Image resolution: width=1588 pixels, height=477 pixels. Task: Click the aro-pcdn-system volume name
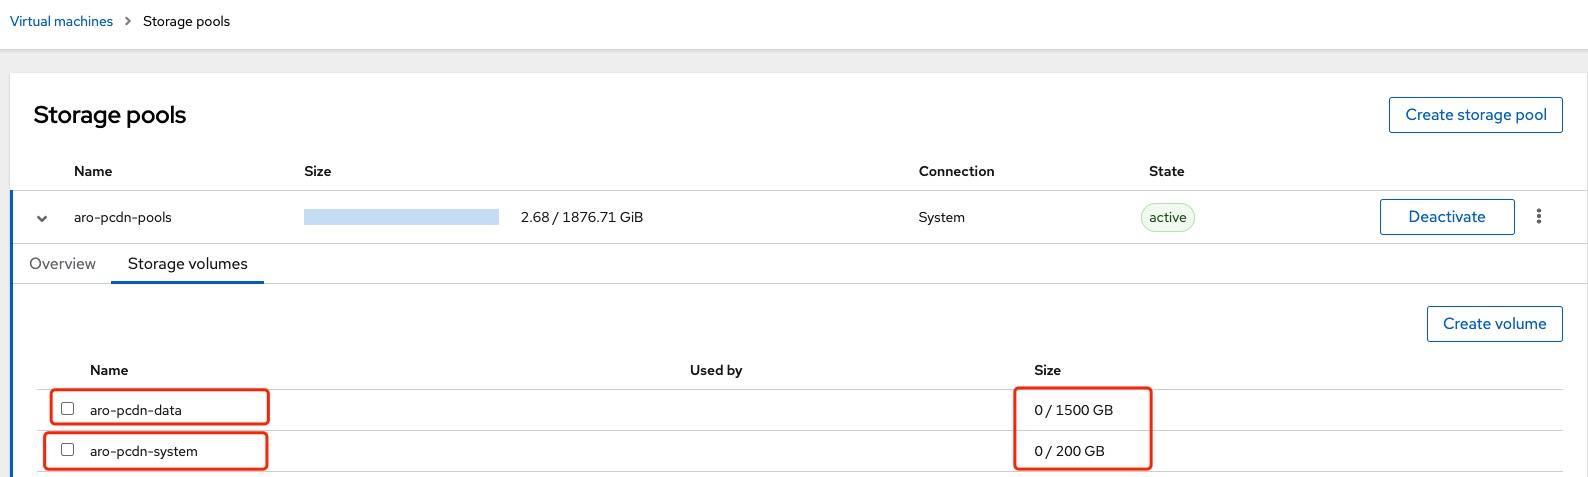(144, 451)
